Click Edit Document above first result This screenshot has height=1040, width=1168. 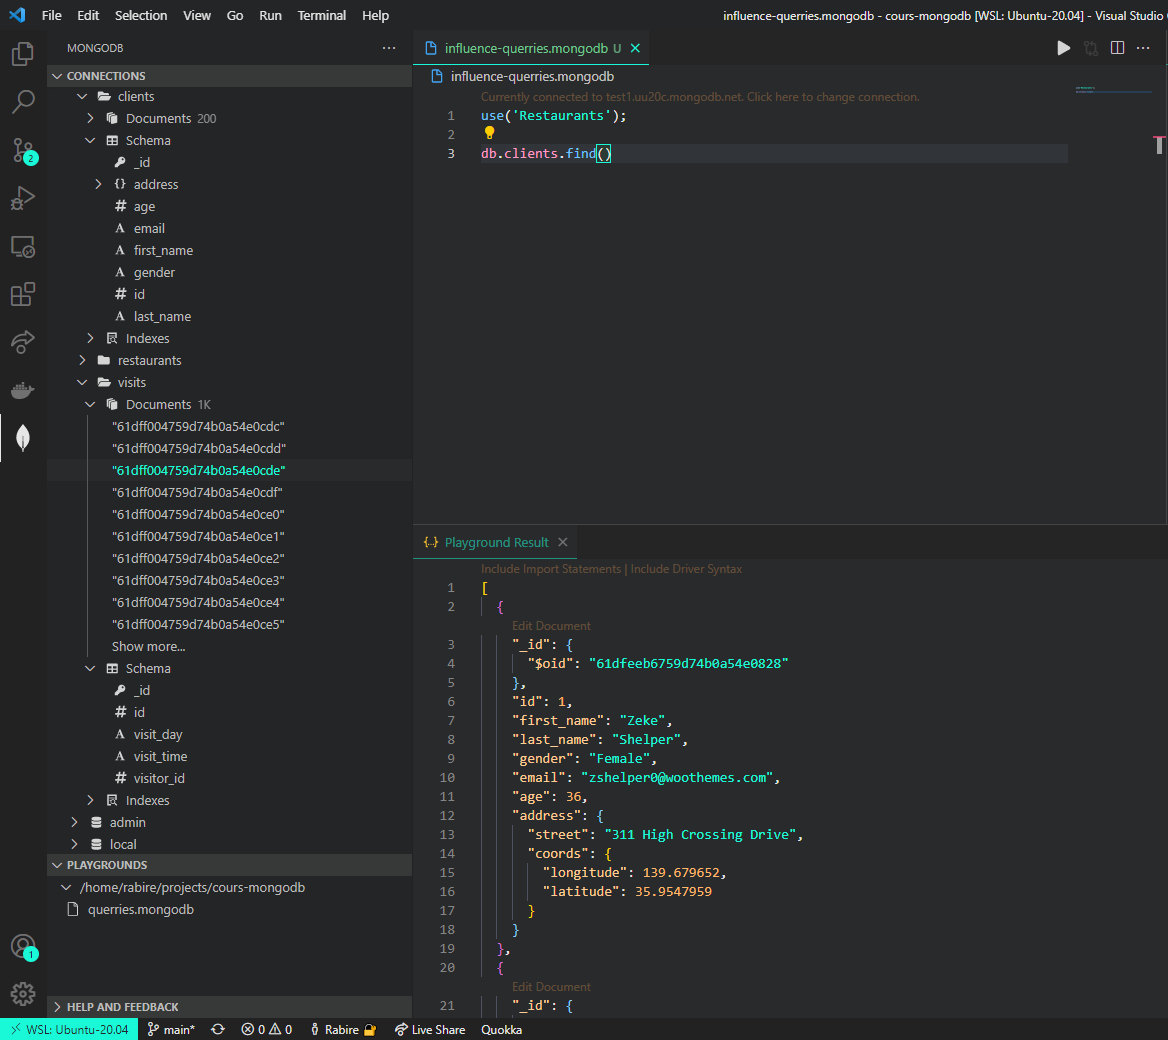[551, 626]
